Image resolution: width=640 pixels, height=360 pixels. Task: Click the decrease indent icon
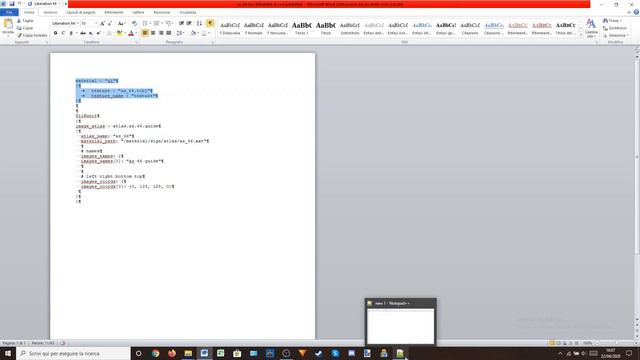[x=181, y=24]
